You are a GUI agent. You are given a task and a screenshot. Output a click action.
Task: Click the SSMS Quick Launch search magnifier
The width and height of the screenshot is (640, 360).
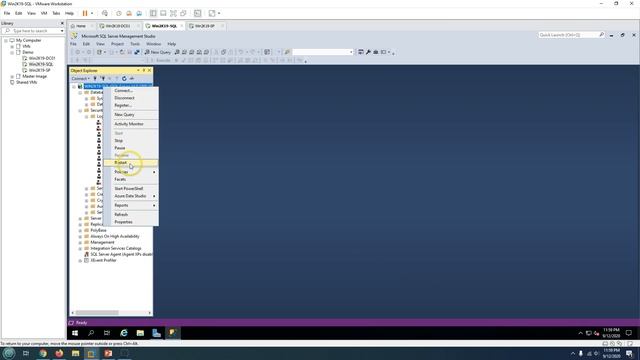[x=602, y=35]
